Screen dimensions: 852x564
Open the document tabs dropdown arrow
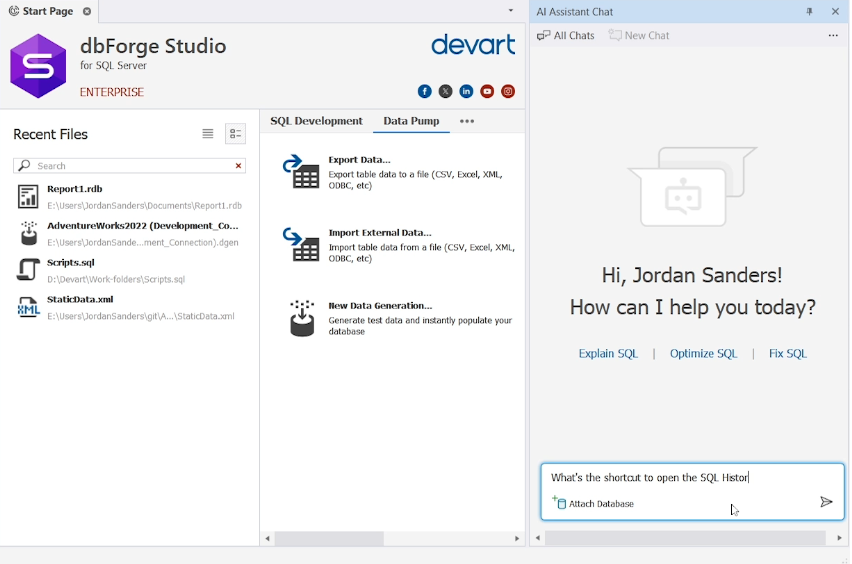511,10
